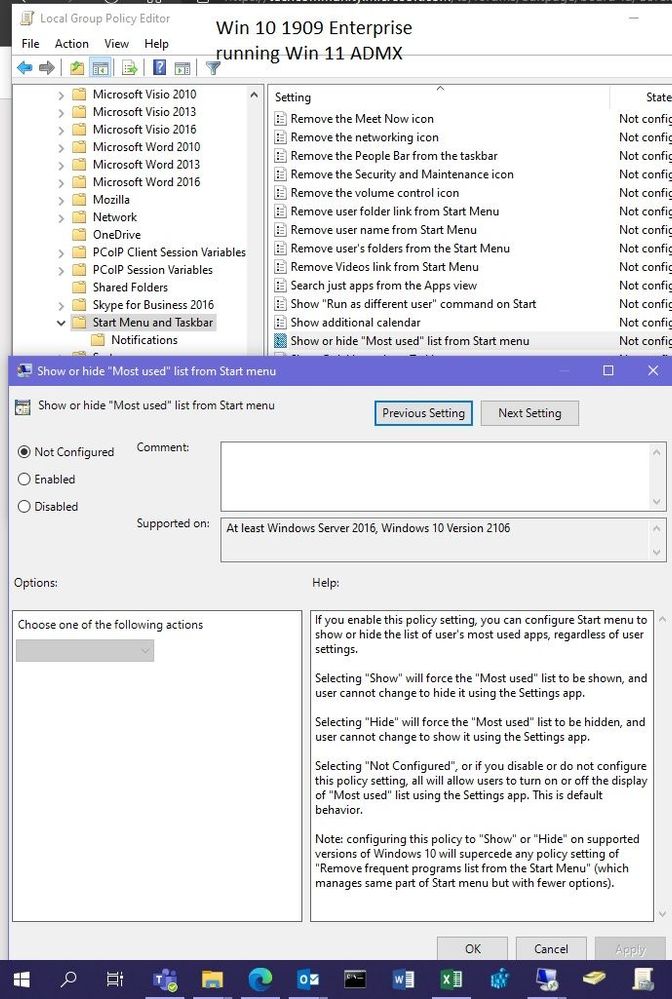Screen dimensions: 672x999
Task: Toggle the Show/Hide Console Tree icon
Action: (100, 68)
